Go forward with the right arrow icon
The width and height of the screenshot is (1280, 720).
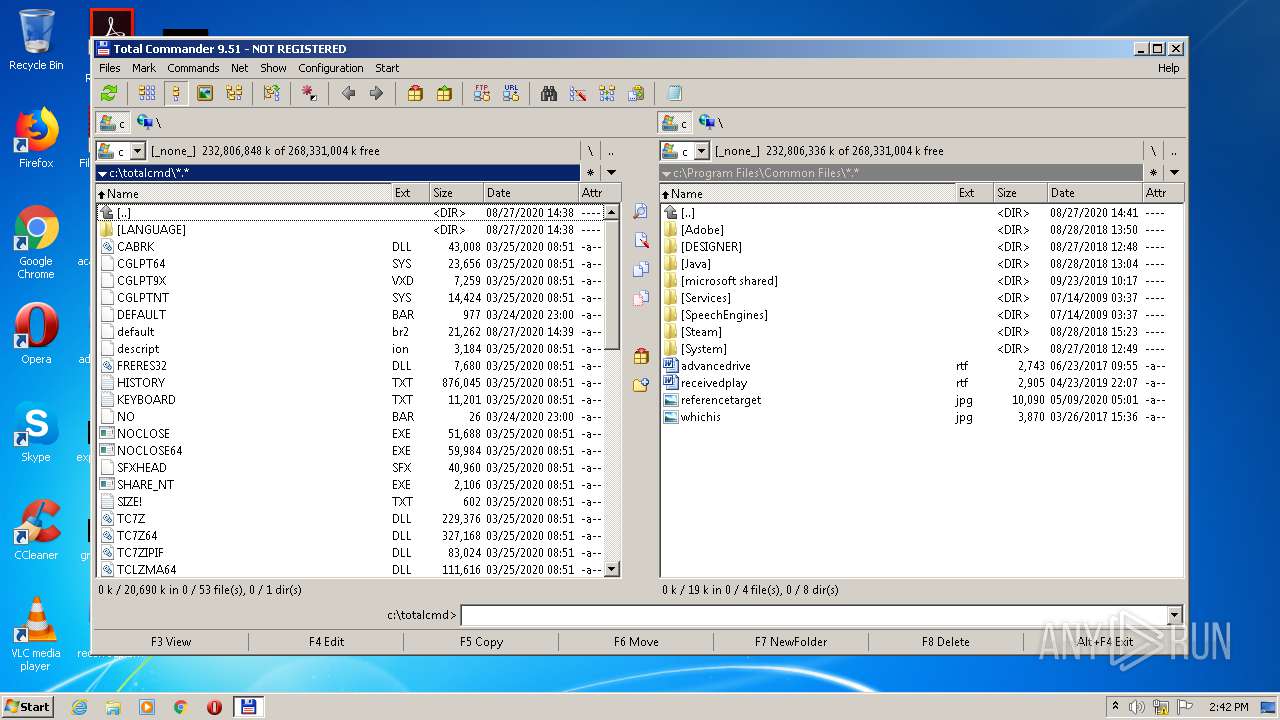pyautogui.click(x=376, y=93)
